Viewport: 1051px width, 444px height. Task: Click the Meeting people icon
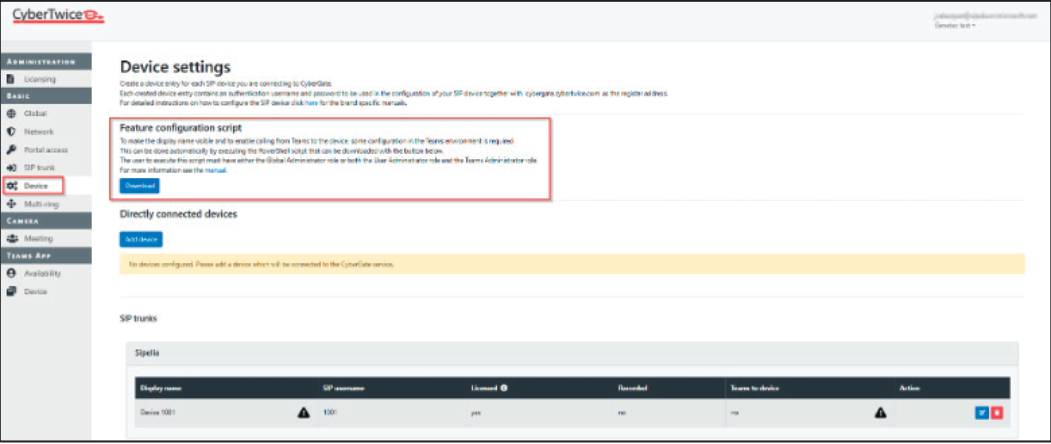tap(11, 238)
